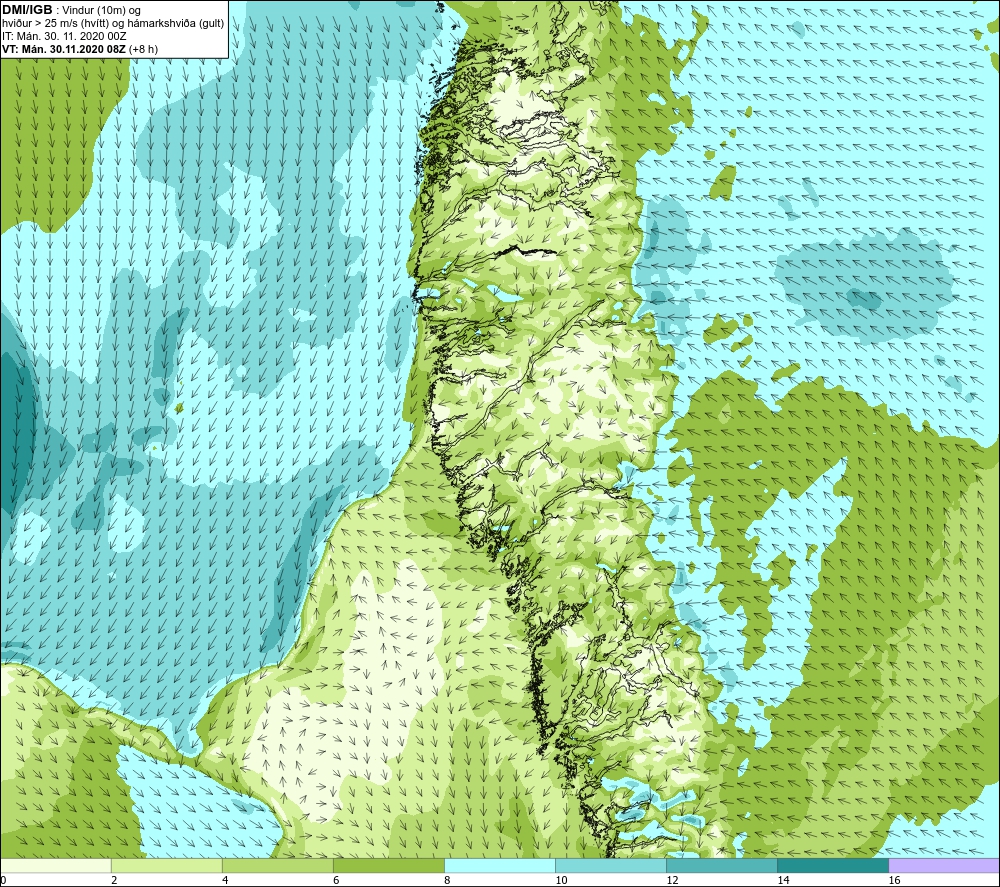Click the 'Vindur (10m) og' text

(101, 11)
